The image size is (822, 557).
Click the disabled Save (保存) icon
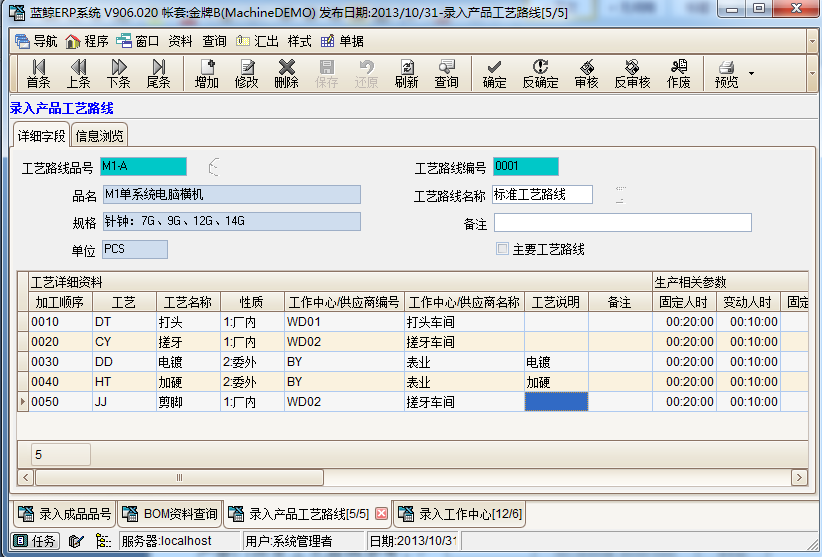(326, 74)
